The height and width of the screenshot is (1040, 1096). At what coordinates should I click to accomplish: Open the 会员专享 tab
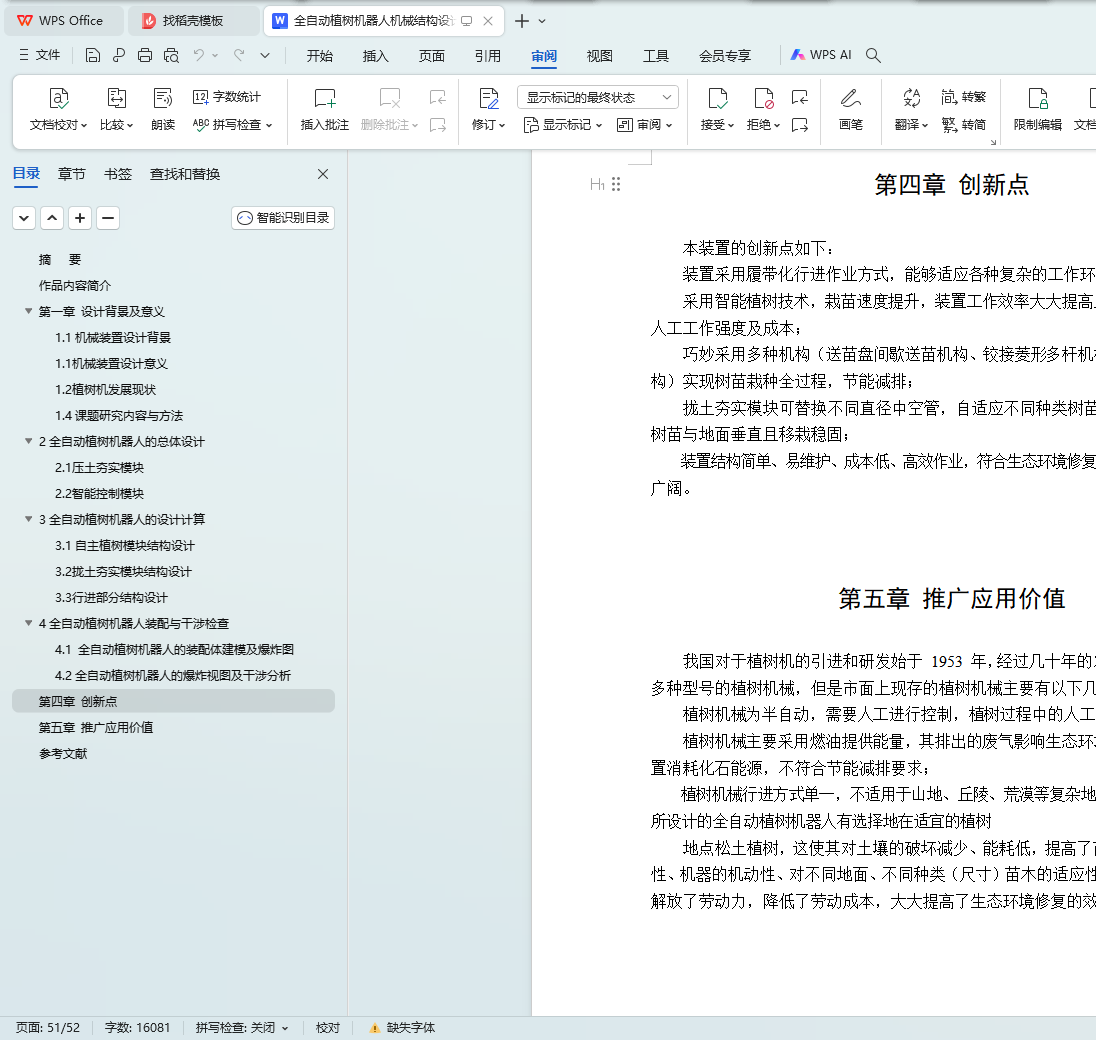pyautogui.click(x=725, y=56)
